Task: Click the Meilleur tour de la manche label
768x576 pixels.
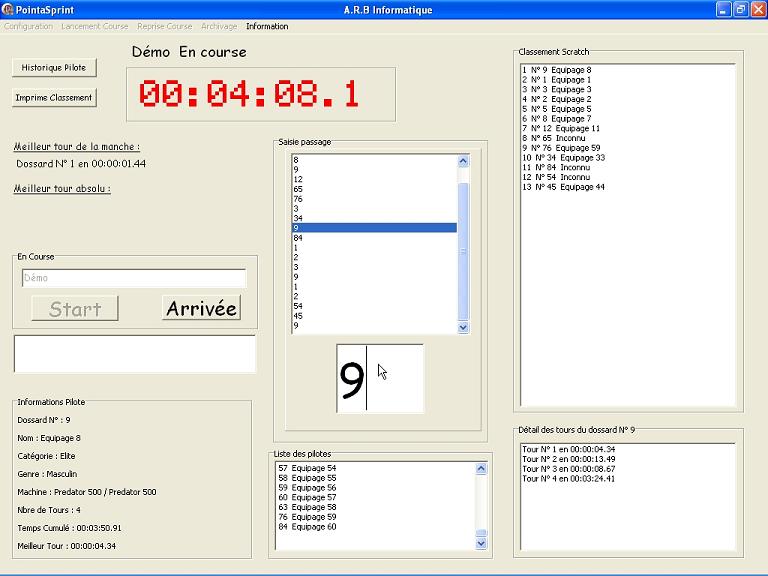Action: [x=76, y=146]
